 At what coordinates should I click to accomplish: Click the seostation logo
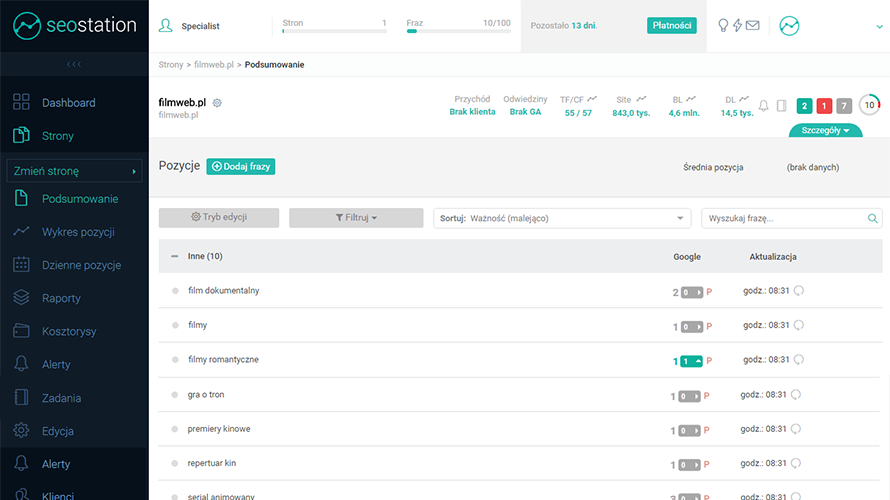74,26
